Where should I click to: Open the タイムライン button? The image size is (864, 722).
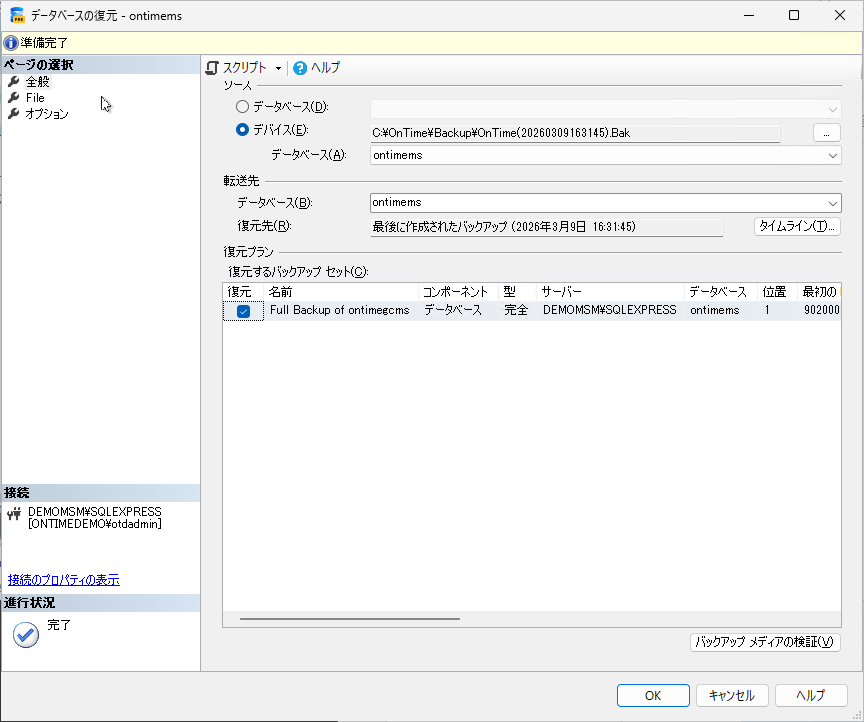click(797, 227)
